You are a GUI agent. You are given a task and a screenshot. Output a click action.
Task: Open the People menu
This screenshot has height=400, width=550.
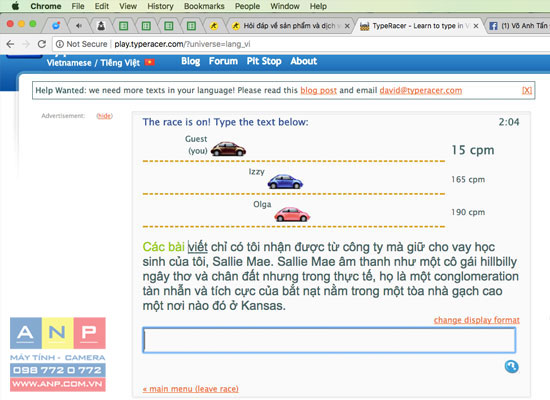(x=247, y=6)
